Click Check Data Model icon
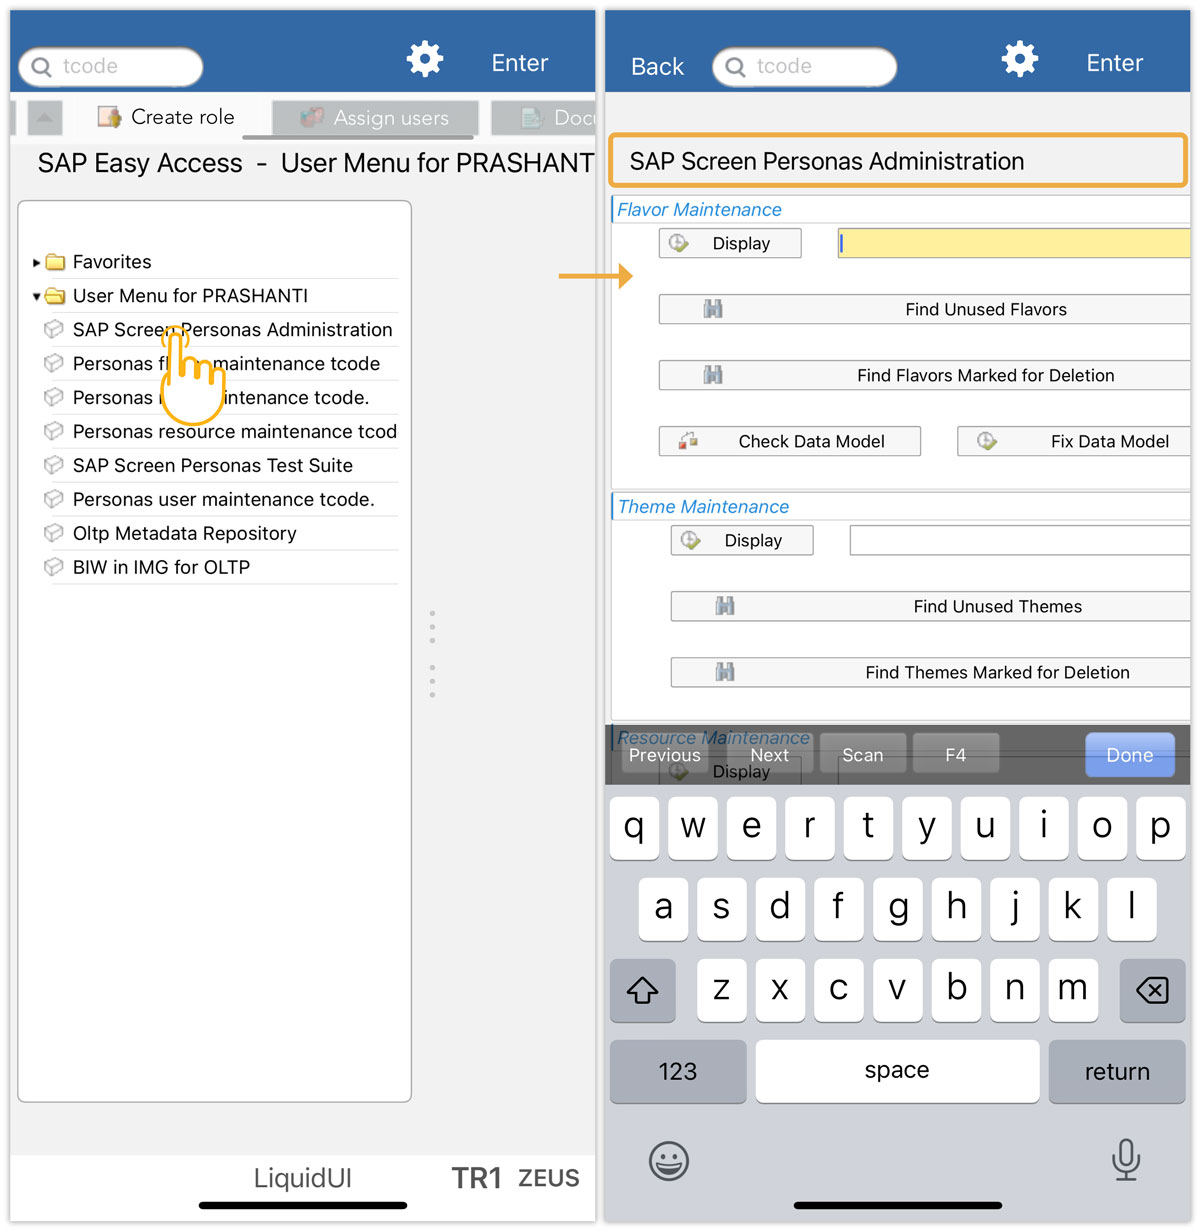The width and height of the screenshot is (1200, 1231). 688,441
